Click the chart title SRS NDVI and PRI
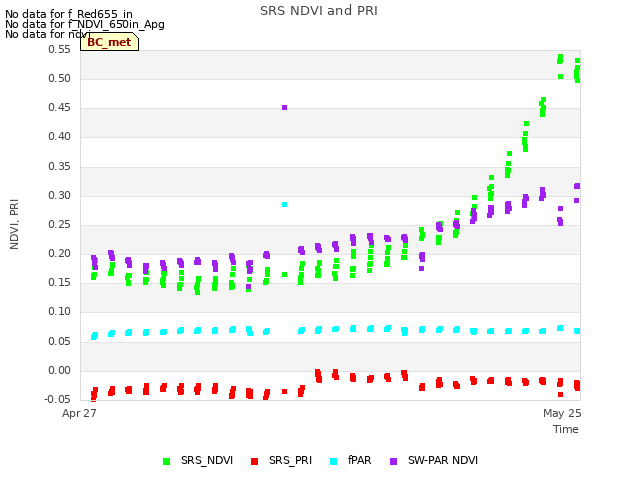640x480 pixels. [319, 11]
